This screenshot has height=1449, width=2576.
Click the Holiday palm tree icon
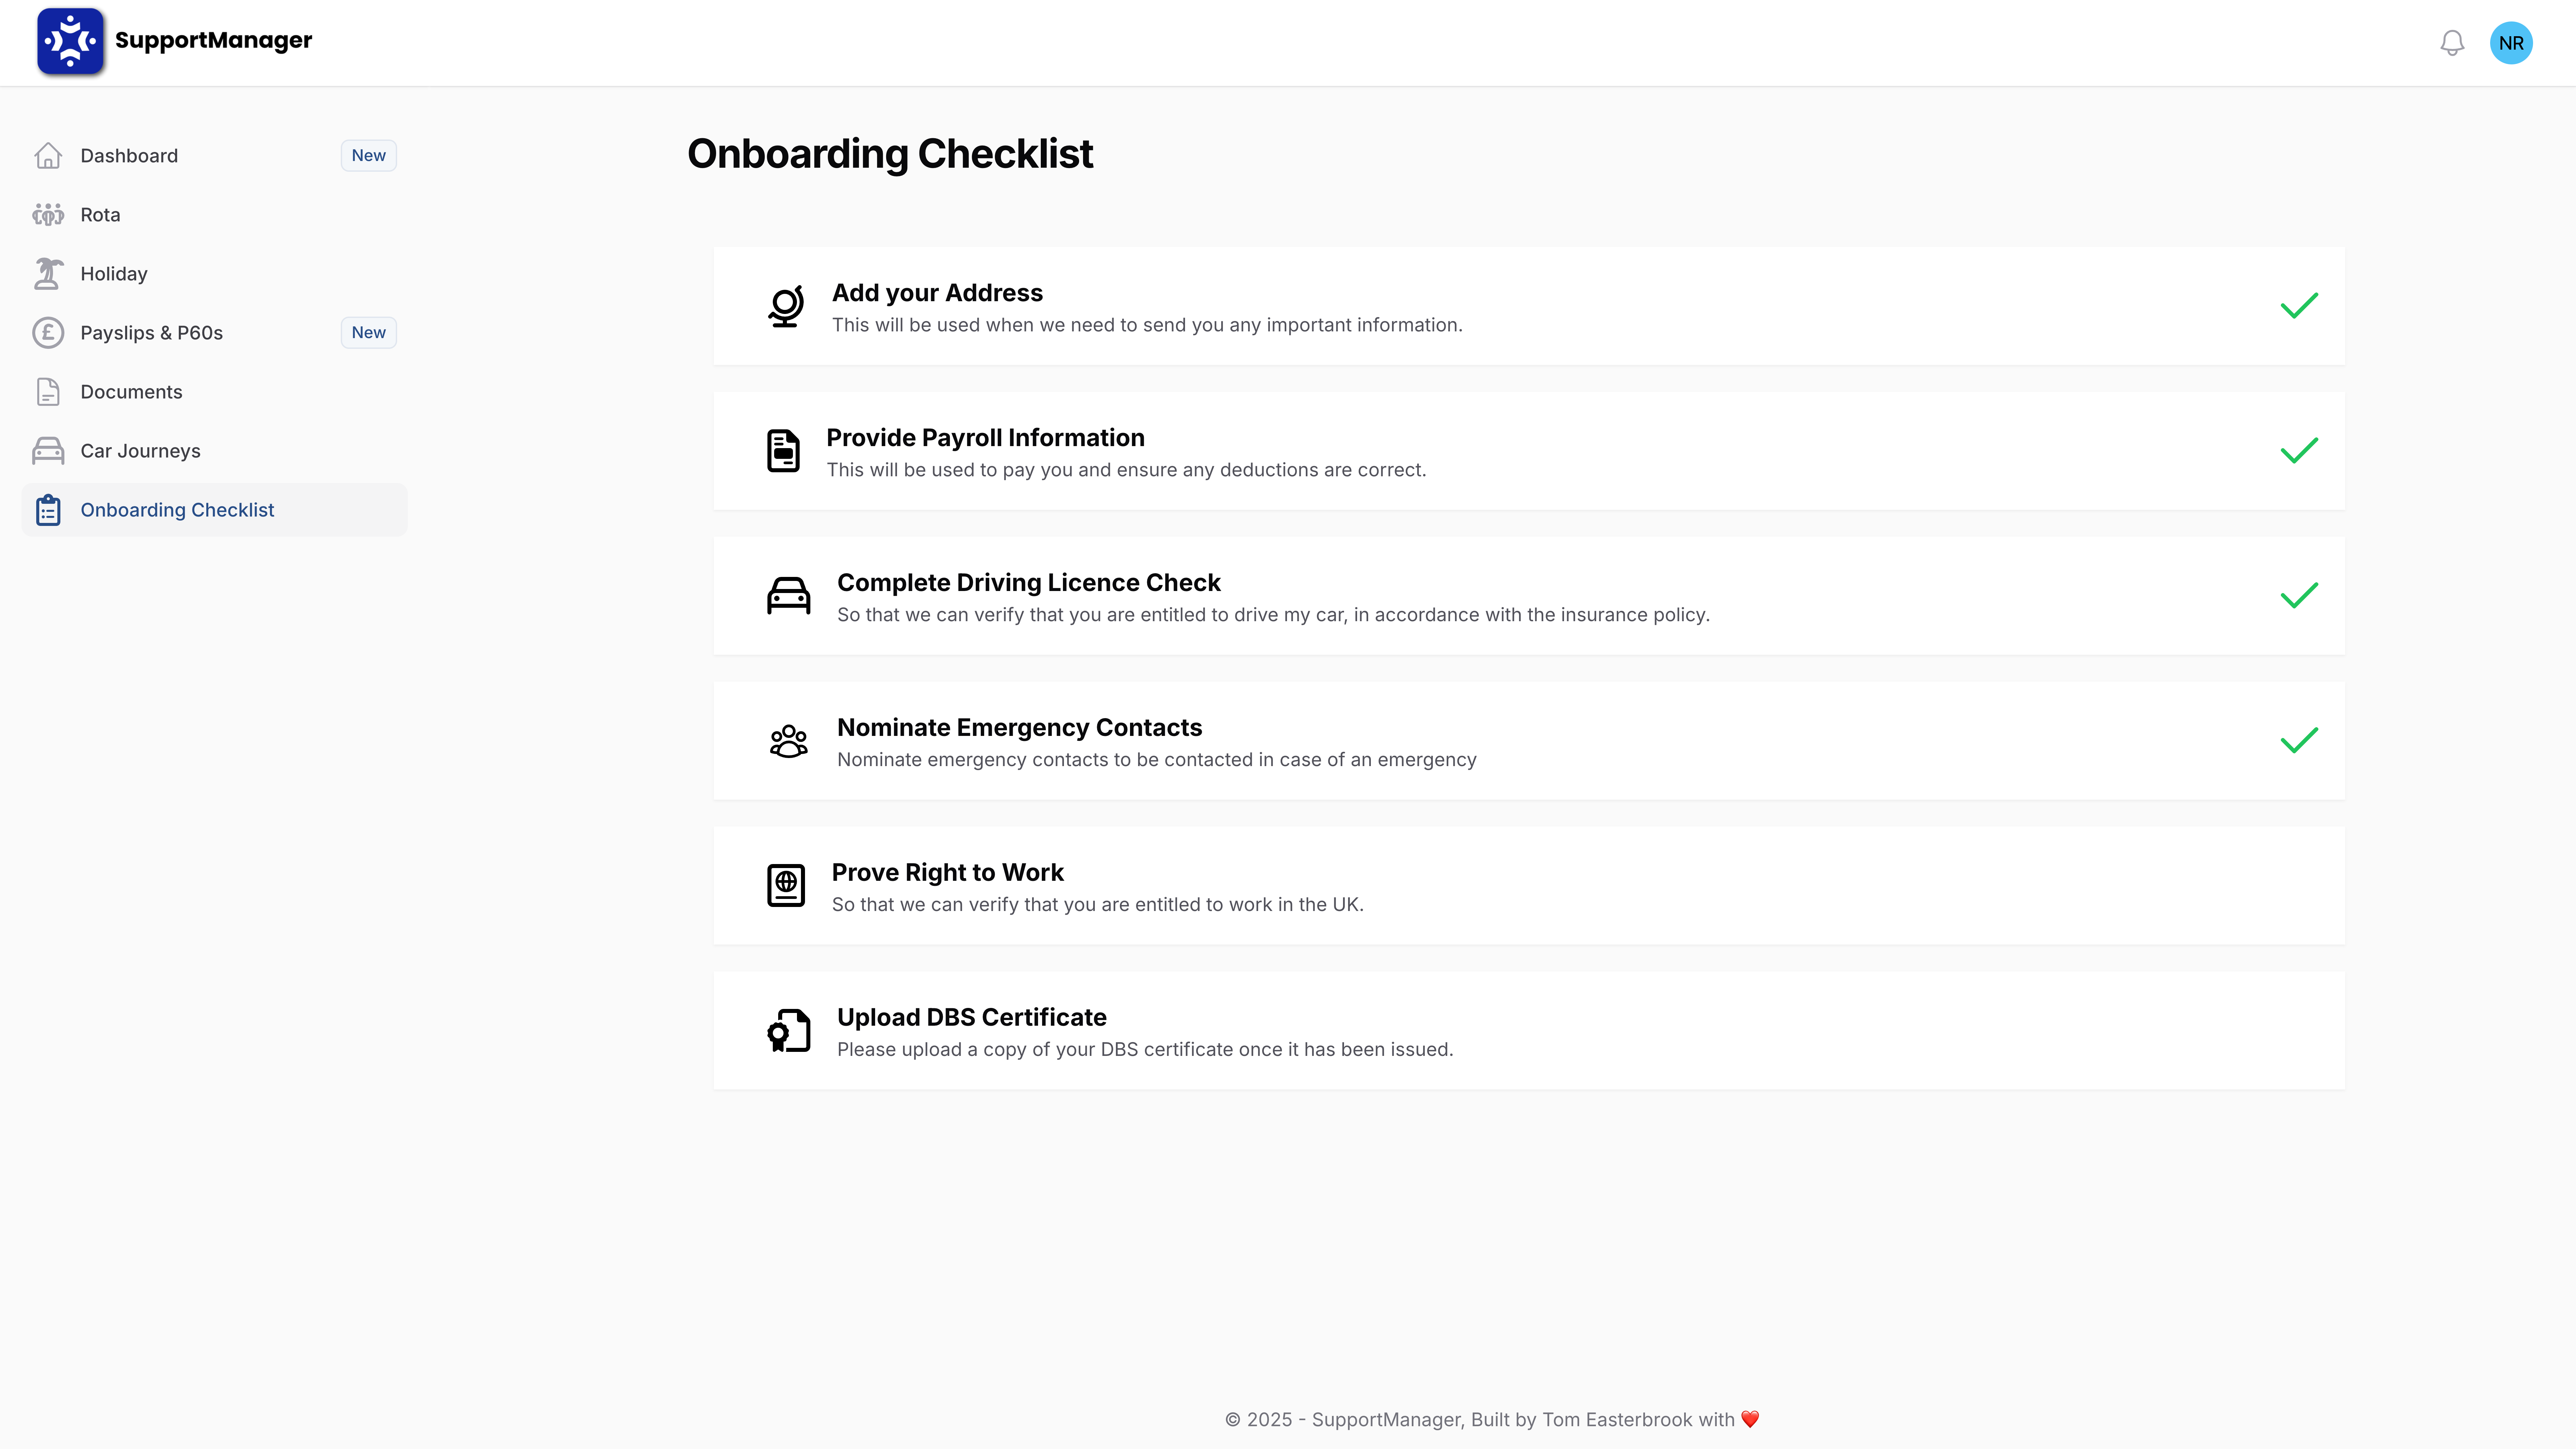click(x=48, y=274)
